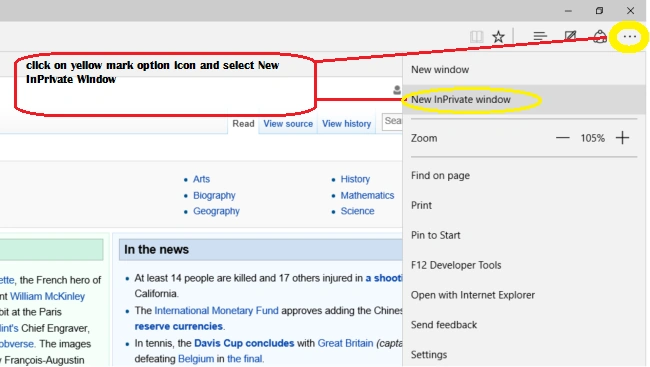Close the Edge browser window
Screen dimensions: 650x367
[630, 11]
